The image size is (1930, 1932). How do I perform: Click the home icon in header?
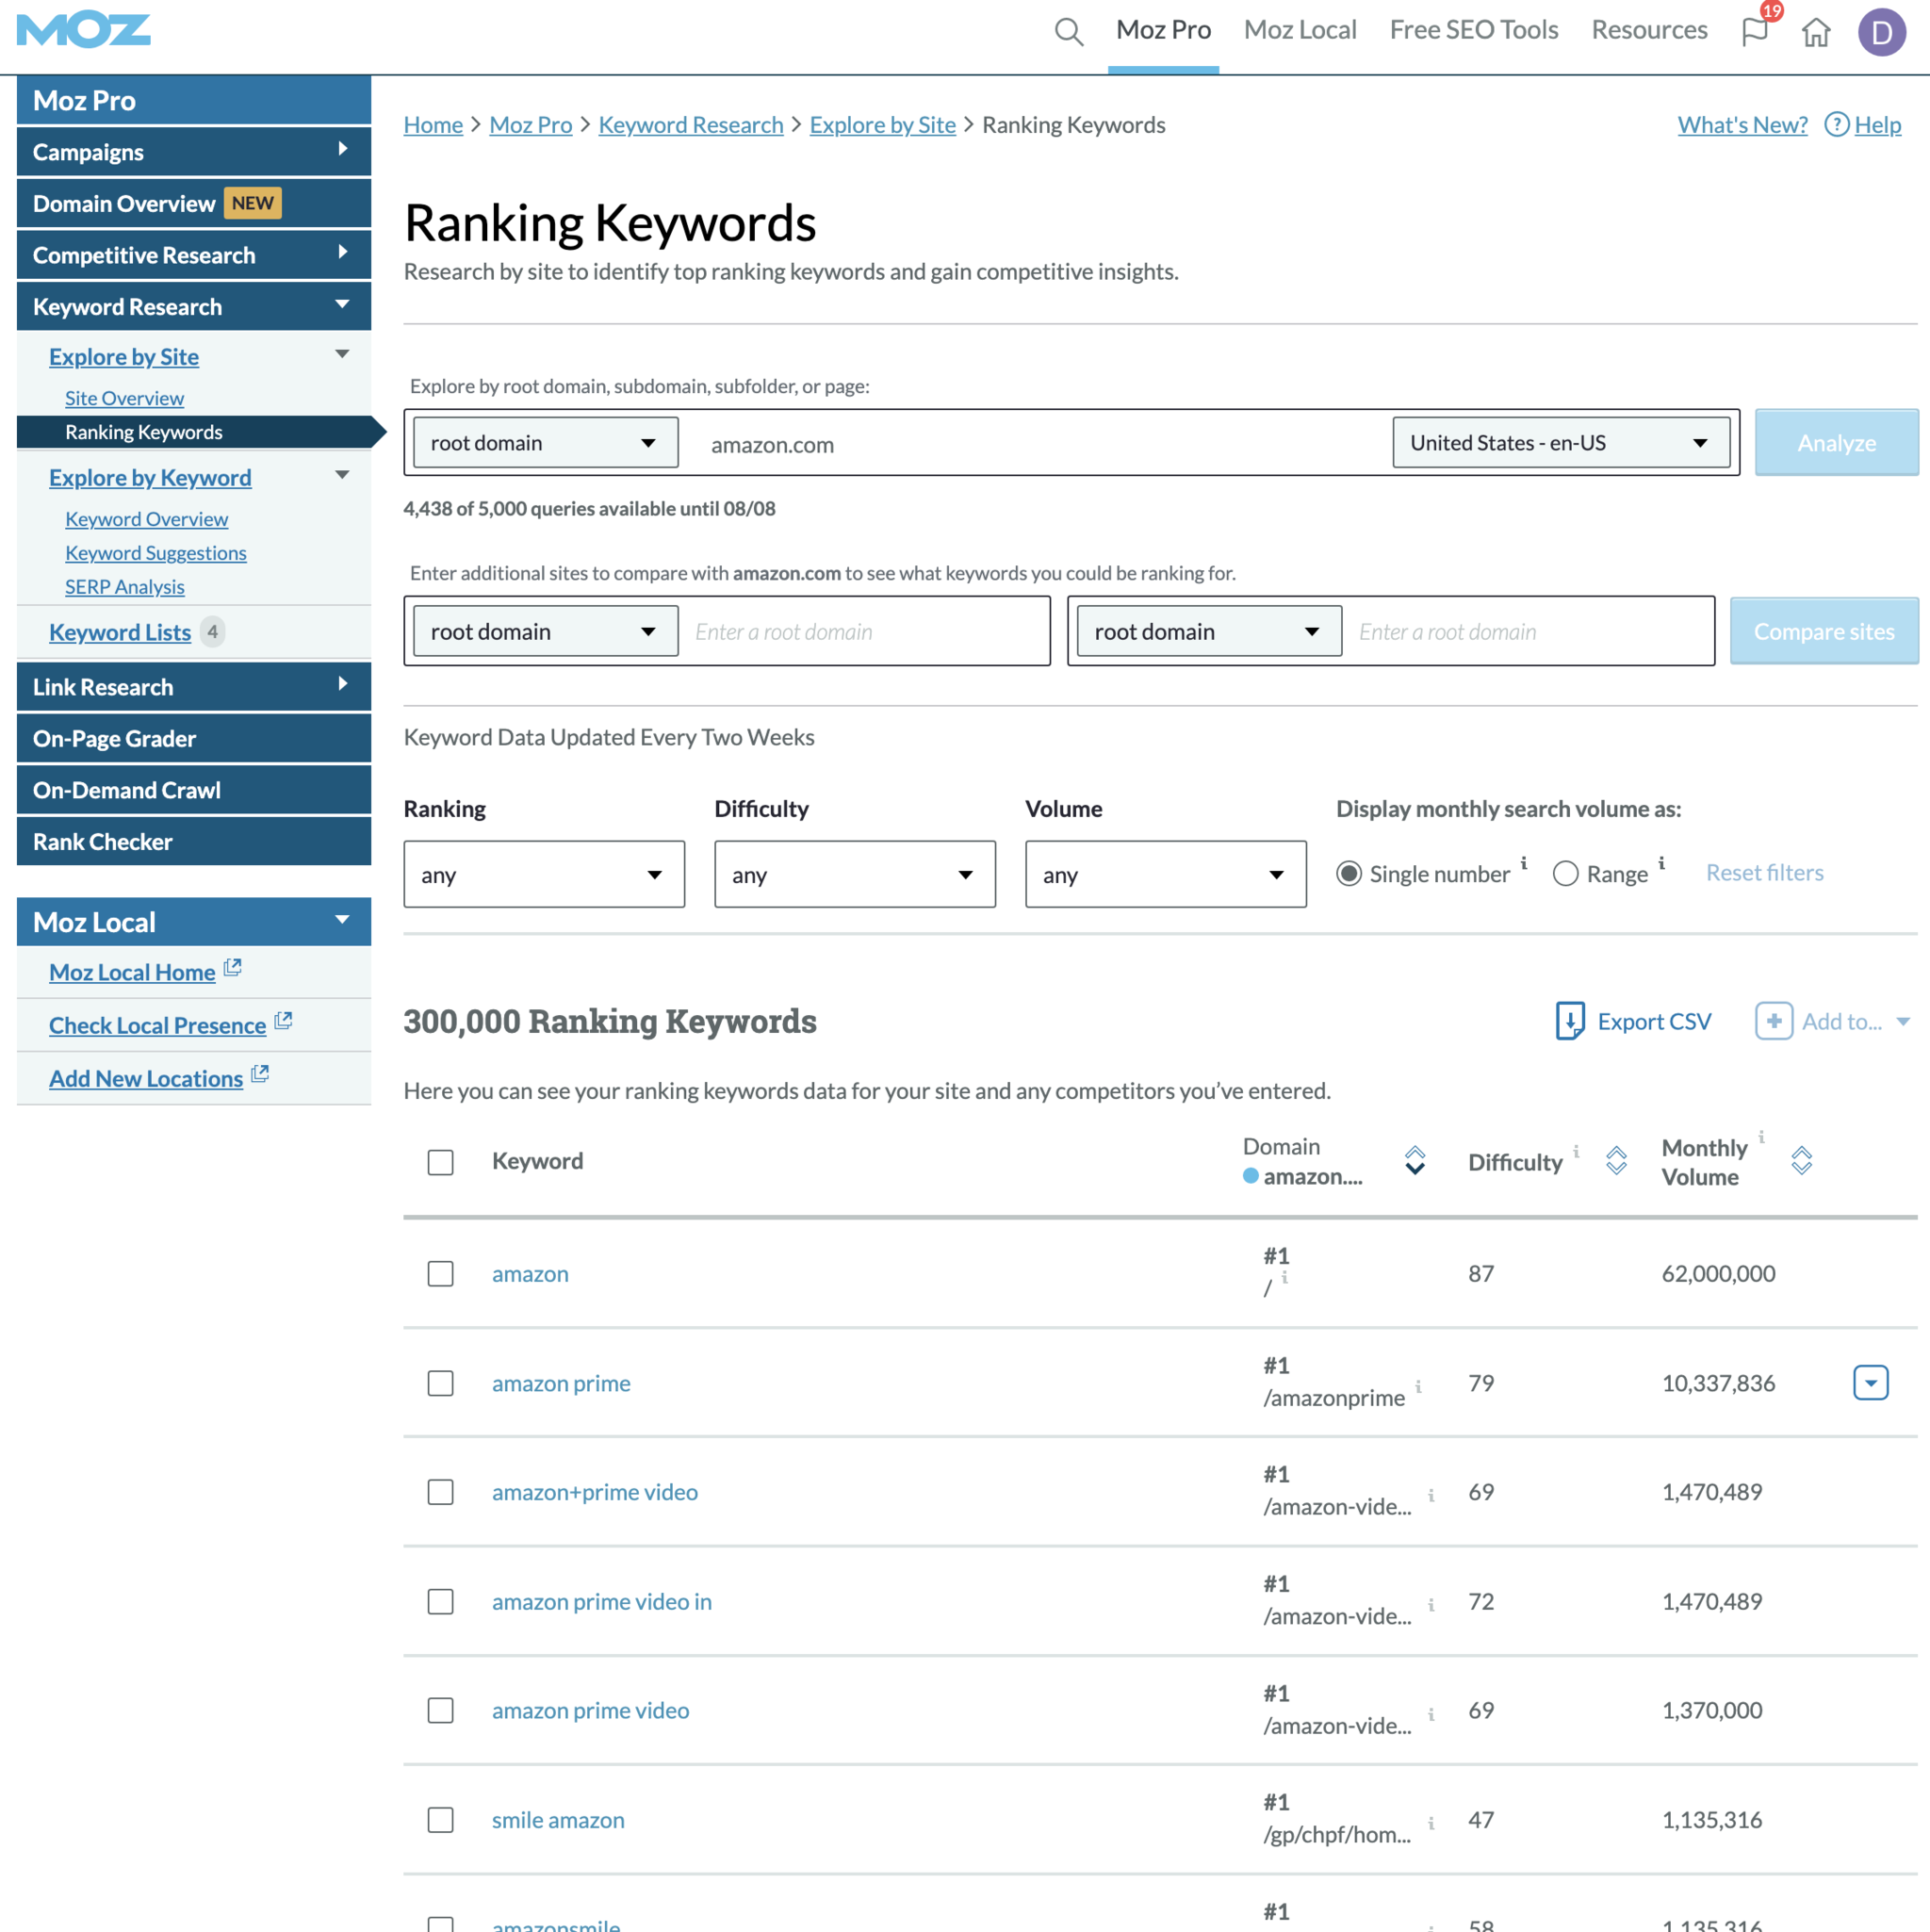[x=1817, y=32]
